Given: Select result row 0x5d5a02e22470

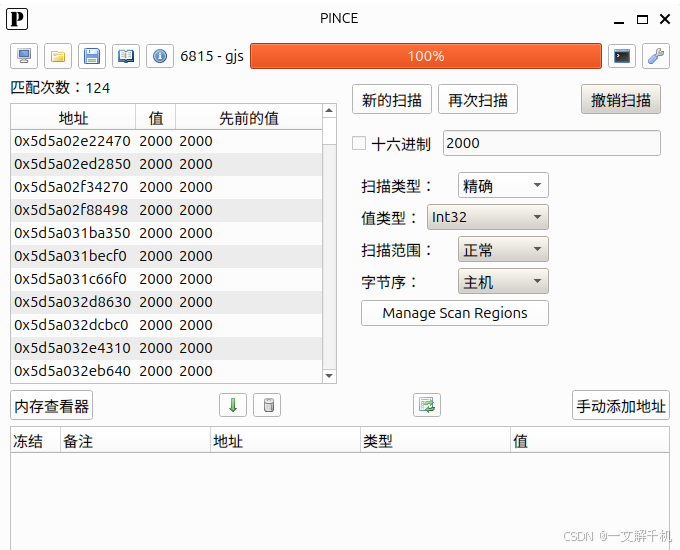Looking at the screenshot, I should point(167,141).
